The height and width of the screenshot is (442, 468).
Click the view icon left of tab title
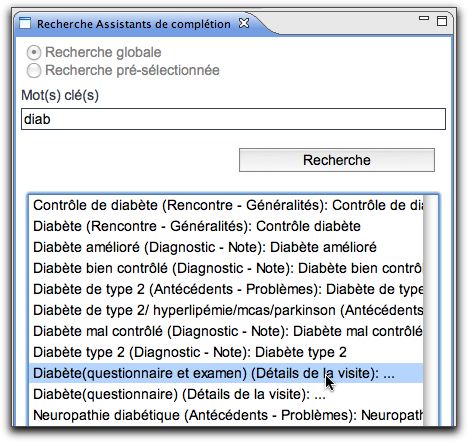(25, 24)
